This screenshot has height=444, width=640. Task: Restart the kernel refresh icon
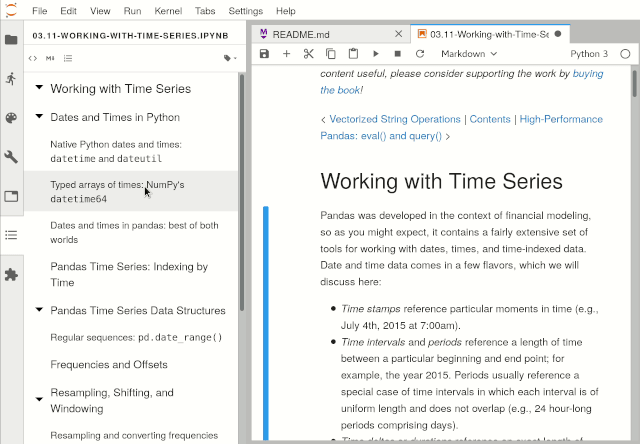coord(420,54)
